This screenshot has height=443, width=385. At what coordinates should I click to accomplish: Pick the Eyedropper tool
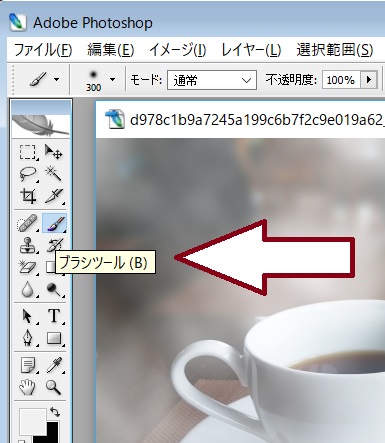pyautogui.click(x=54, y=365)
